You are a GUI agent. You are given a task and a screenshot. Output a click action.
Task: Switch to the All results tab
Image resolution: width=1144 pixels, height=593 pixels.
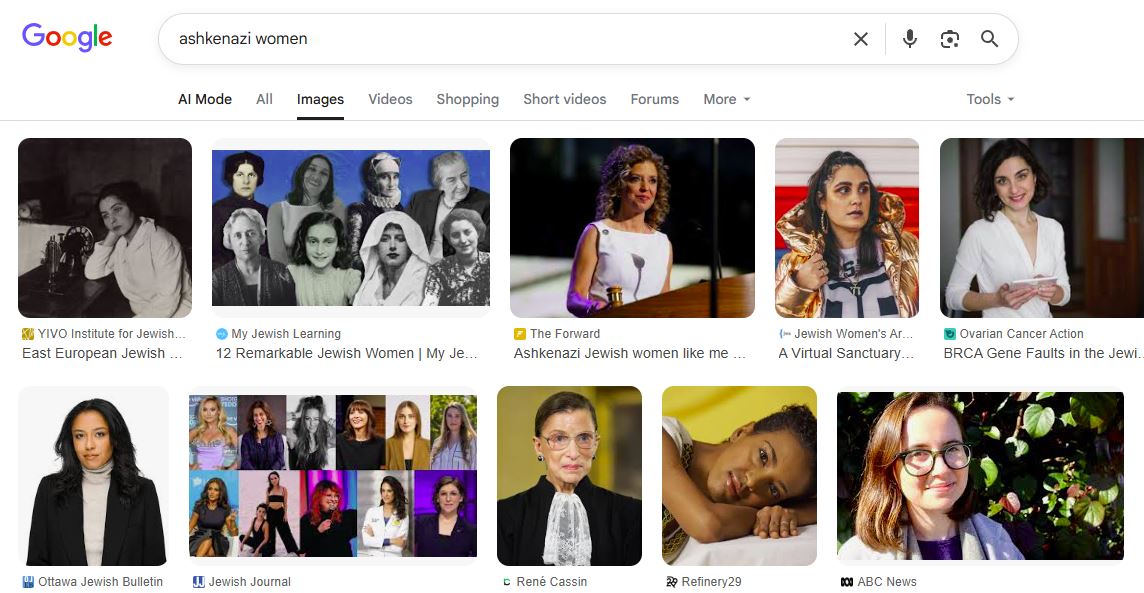[264, 99]
